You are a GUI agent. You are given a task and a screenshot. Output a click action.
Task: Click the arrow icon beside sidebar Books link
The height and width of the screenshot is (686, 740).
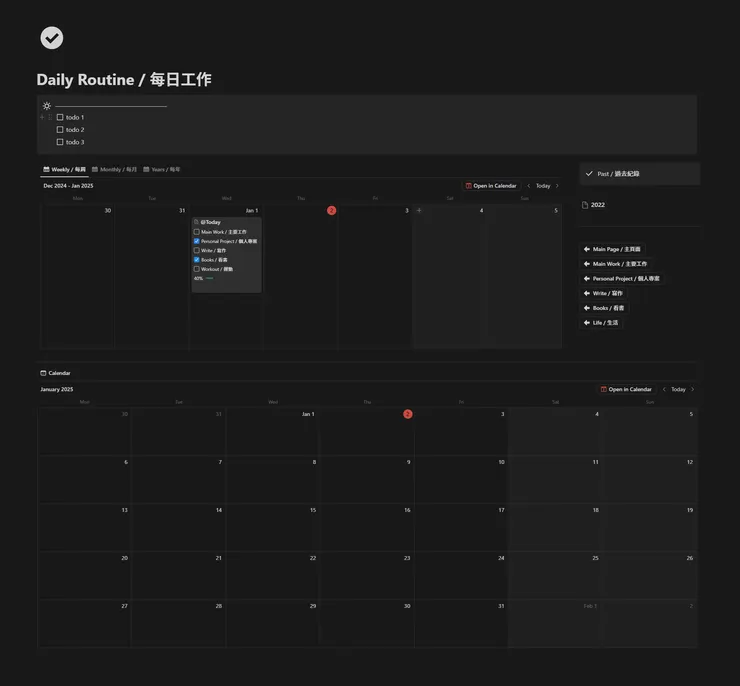click(587, 308)
